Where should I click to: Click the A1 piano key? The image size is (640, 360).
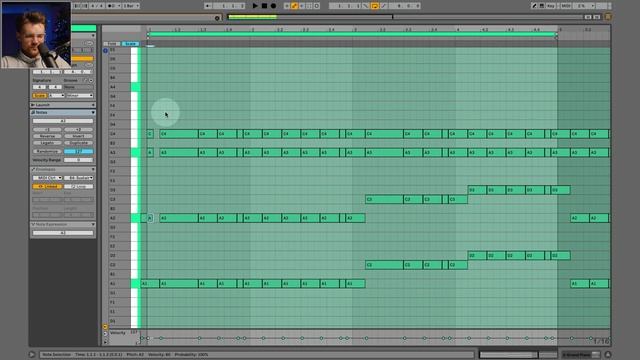[135, 284]
